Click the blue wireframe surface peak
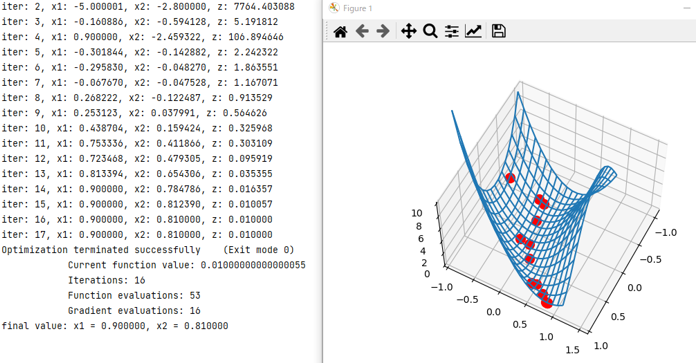Viewport: 696px width, 364px height. pos(518,92)
